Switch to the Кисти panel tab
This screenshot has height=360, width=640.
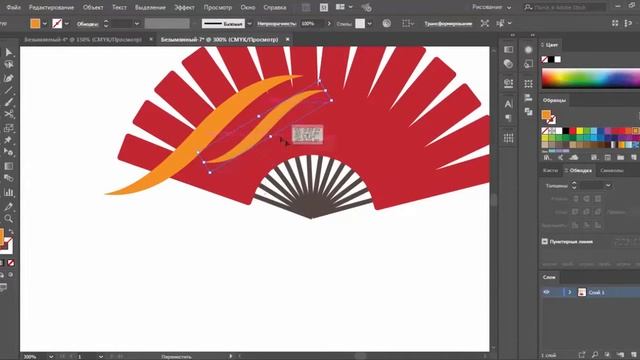click(550, 170)
